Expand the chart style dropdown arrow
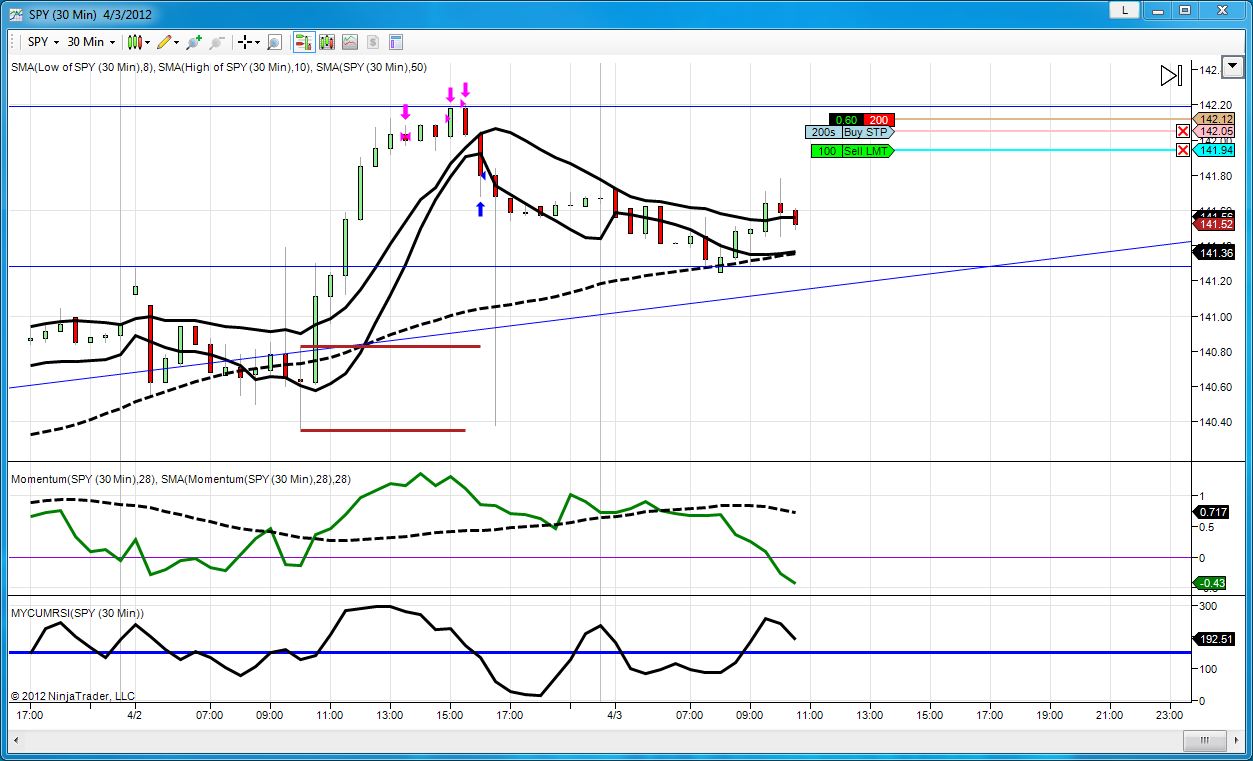This screenshot has height=761, width=1253. click(148, 42)
